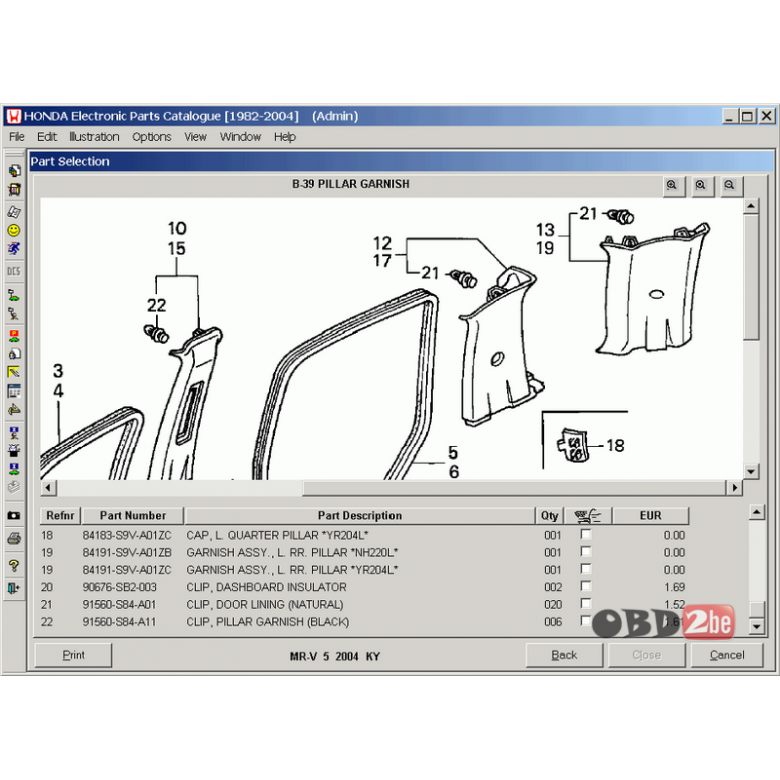The image size is (780, 780).
Task: Click the Part Description column header
Action: 360,516
